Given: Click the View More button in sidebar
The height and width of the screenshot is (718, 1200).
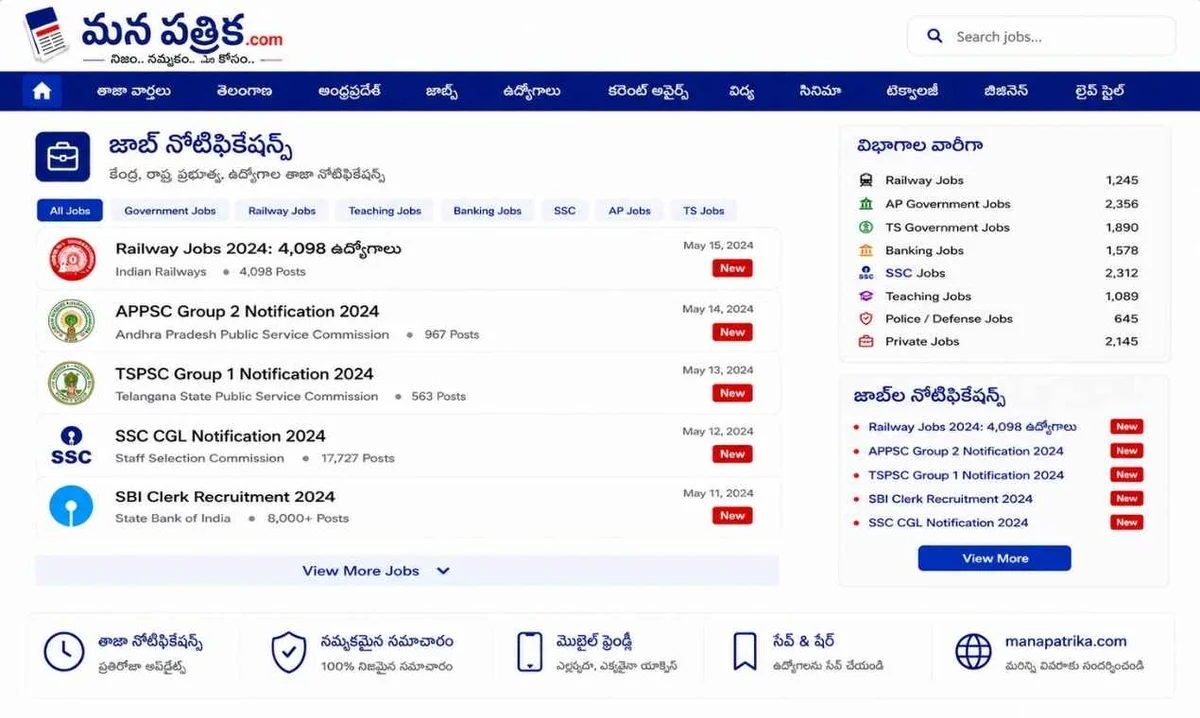Looking at the screenshot, I should coord(994,558).
